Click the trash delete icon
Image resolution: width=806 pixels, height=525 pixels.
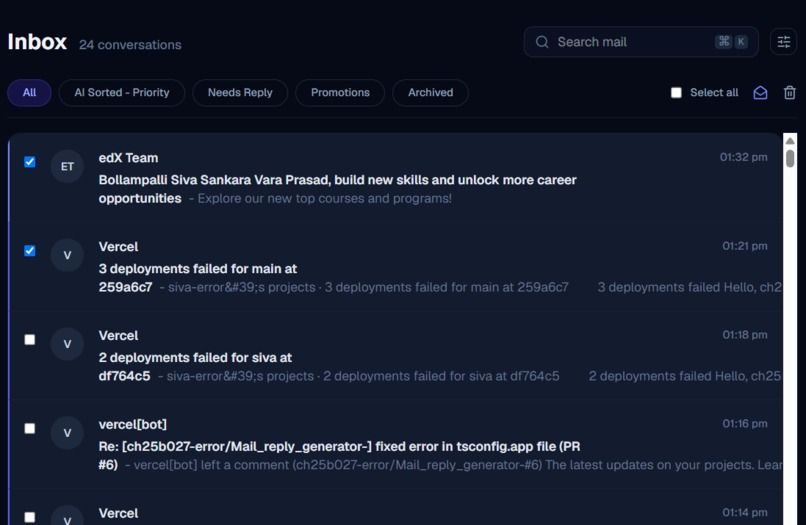[x=790, y=93]
